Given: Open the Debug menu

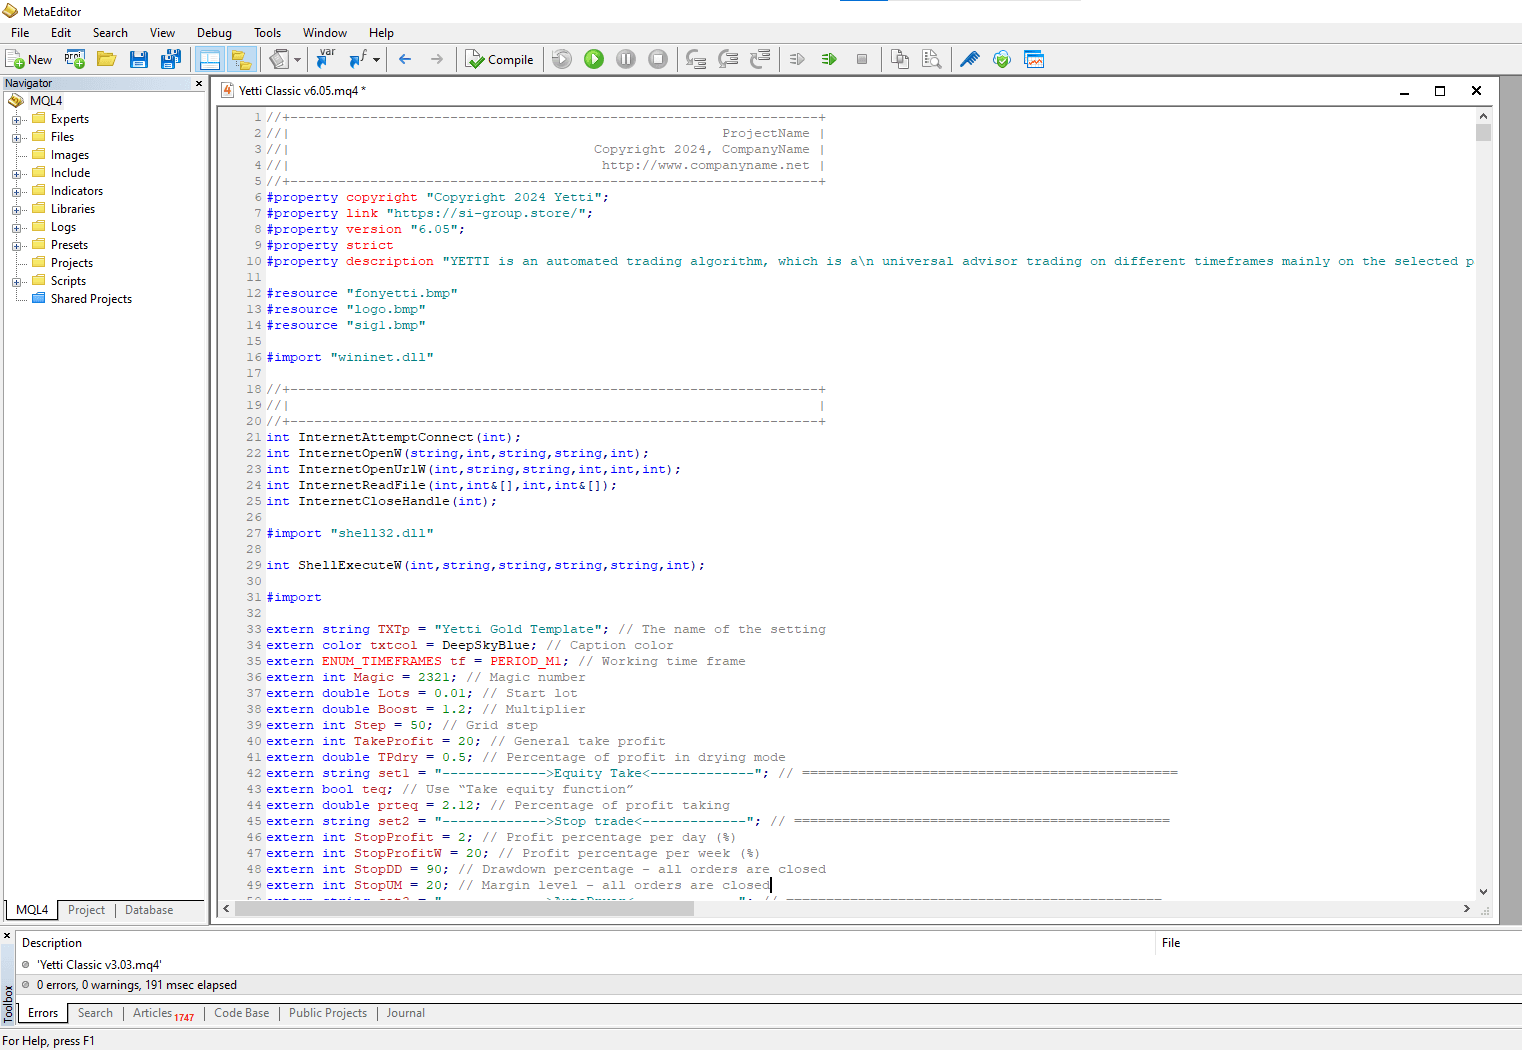Looking at the screenshot, I should pos(214,33).
